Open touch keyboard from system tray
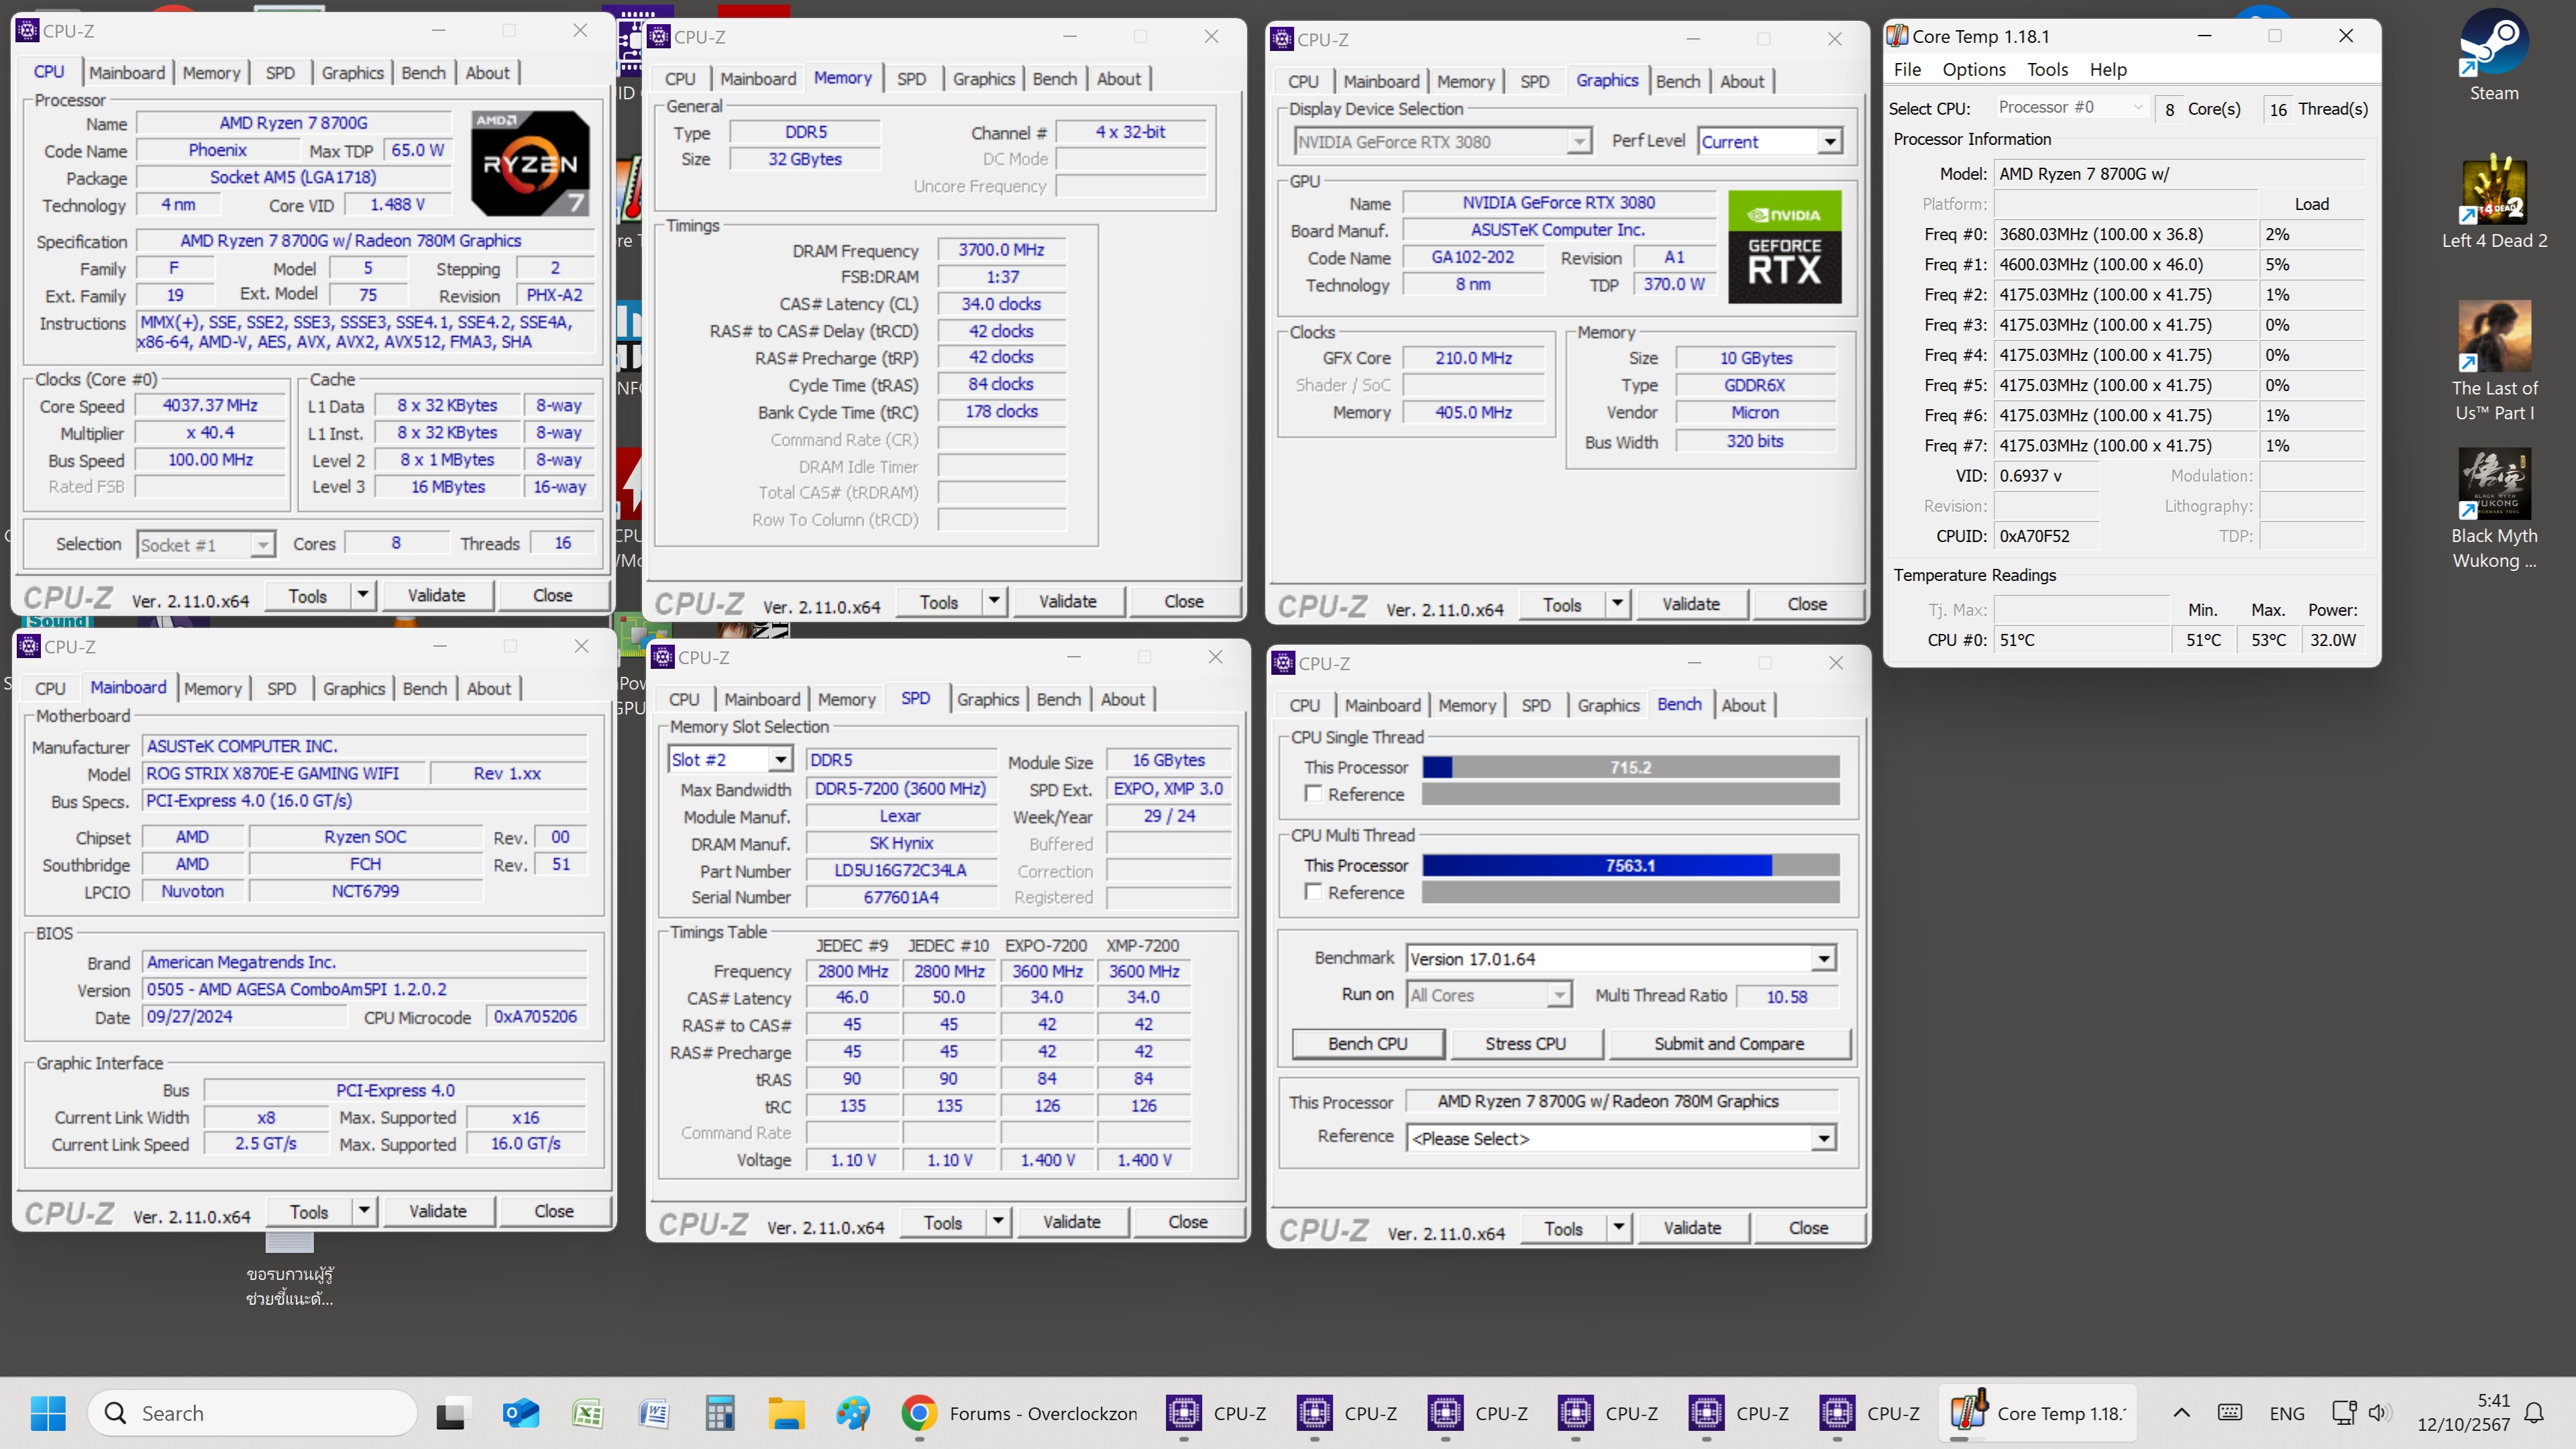The width and height of the screenshot is (2576, 1449). click(x=2229, y=1412)
